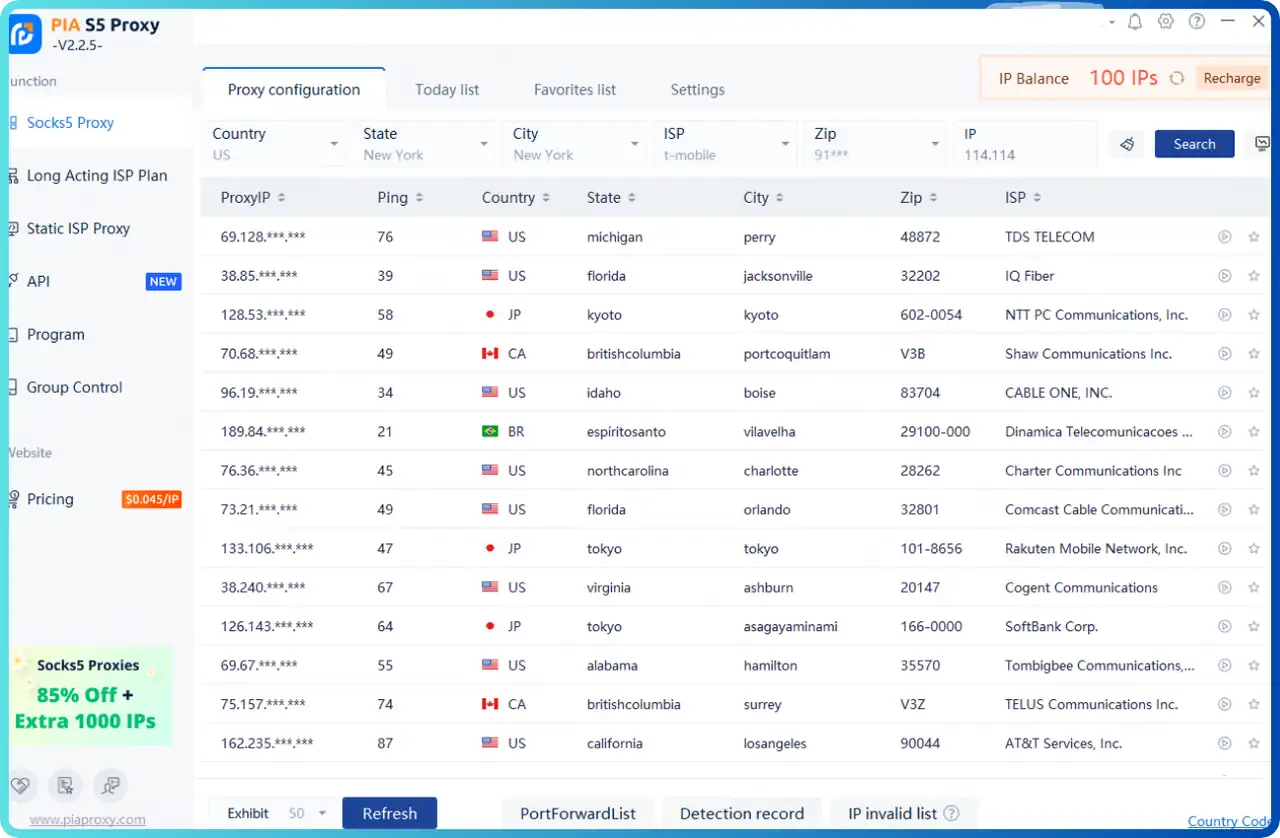
Task: Switch to the Today list tab
Action: tap(447, 89)
